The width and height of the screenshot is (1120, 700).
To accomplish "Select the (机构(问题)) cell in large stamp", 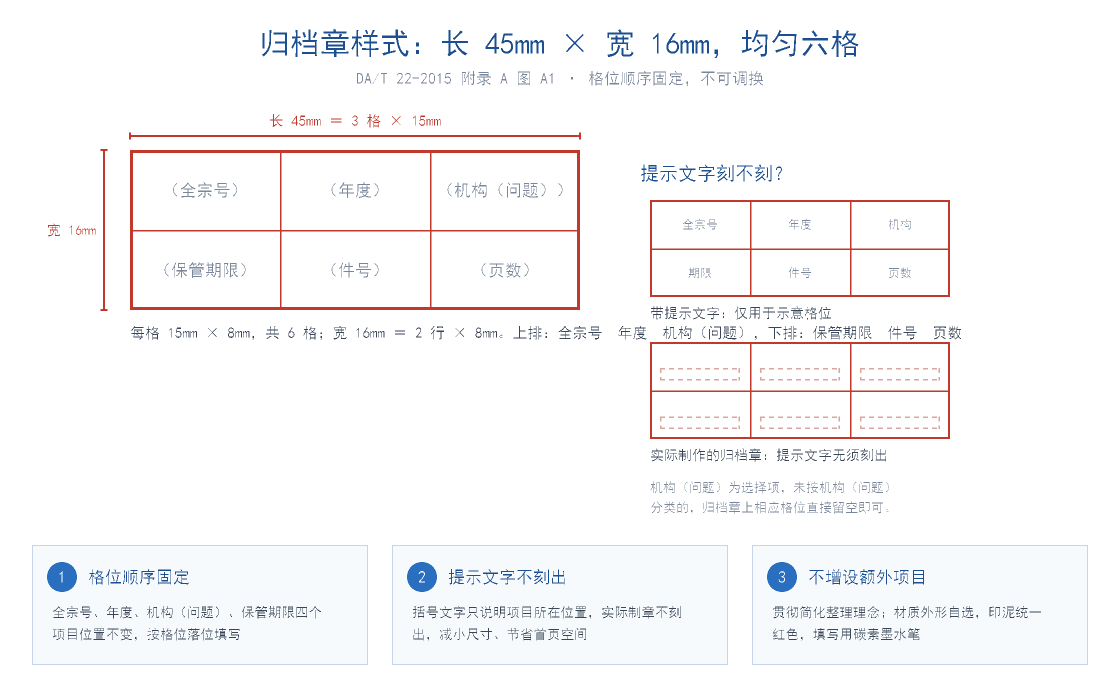I will click(504, 190).
